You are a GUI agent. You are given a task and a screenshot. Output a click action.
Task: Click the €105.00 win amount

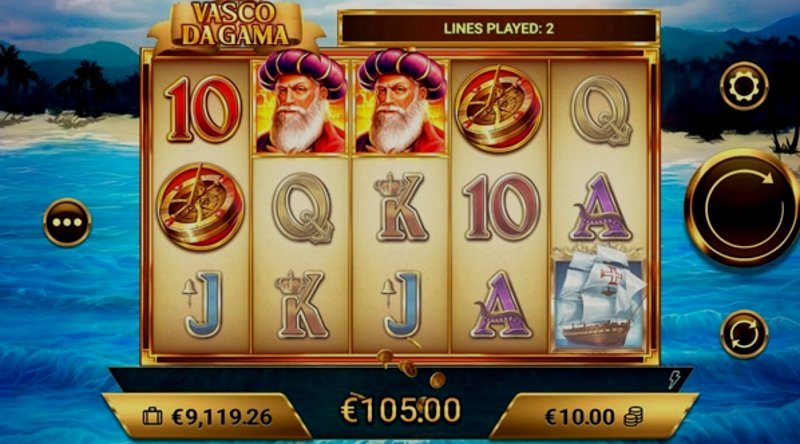pyautogui.click(x=401, y=410)
